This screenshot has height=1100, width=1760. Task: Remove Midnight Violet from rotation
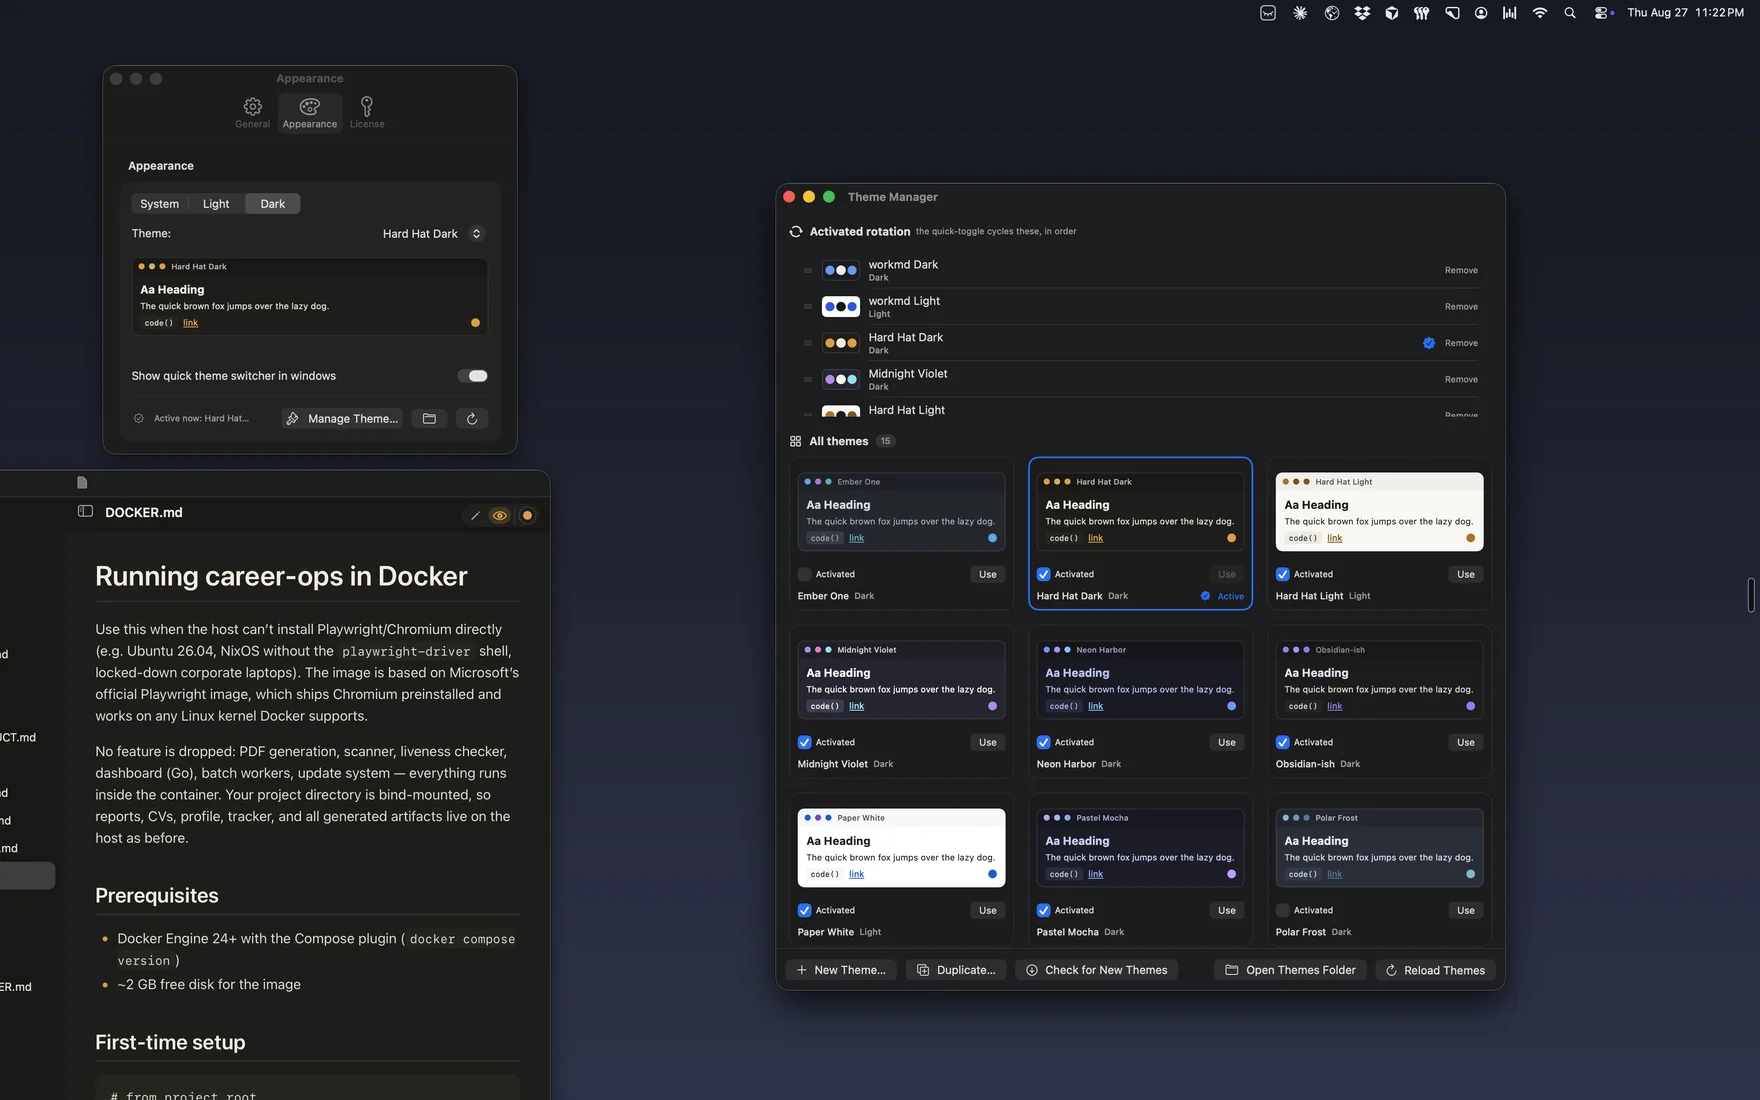[1461, 379]
